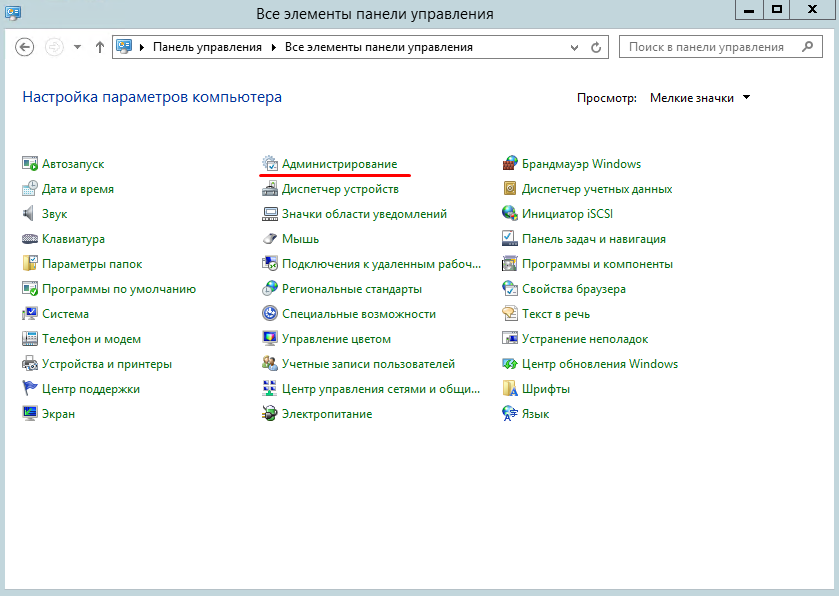Refresh the control panel view
The width and height of the screenshot is (839, 596).
pos(596,48)
